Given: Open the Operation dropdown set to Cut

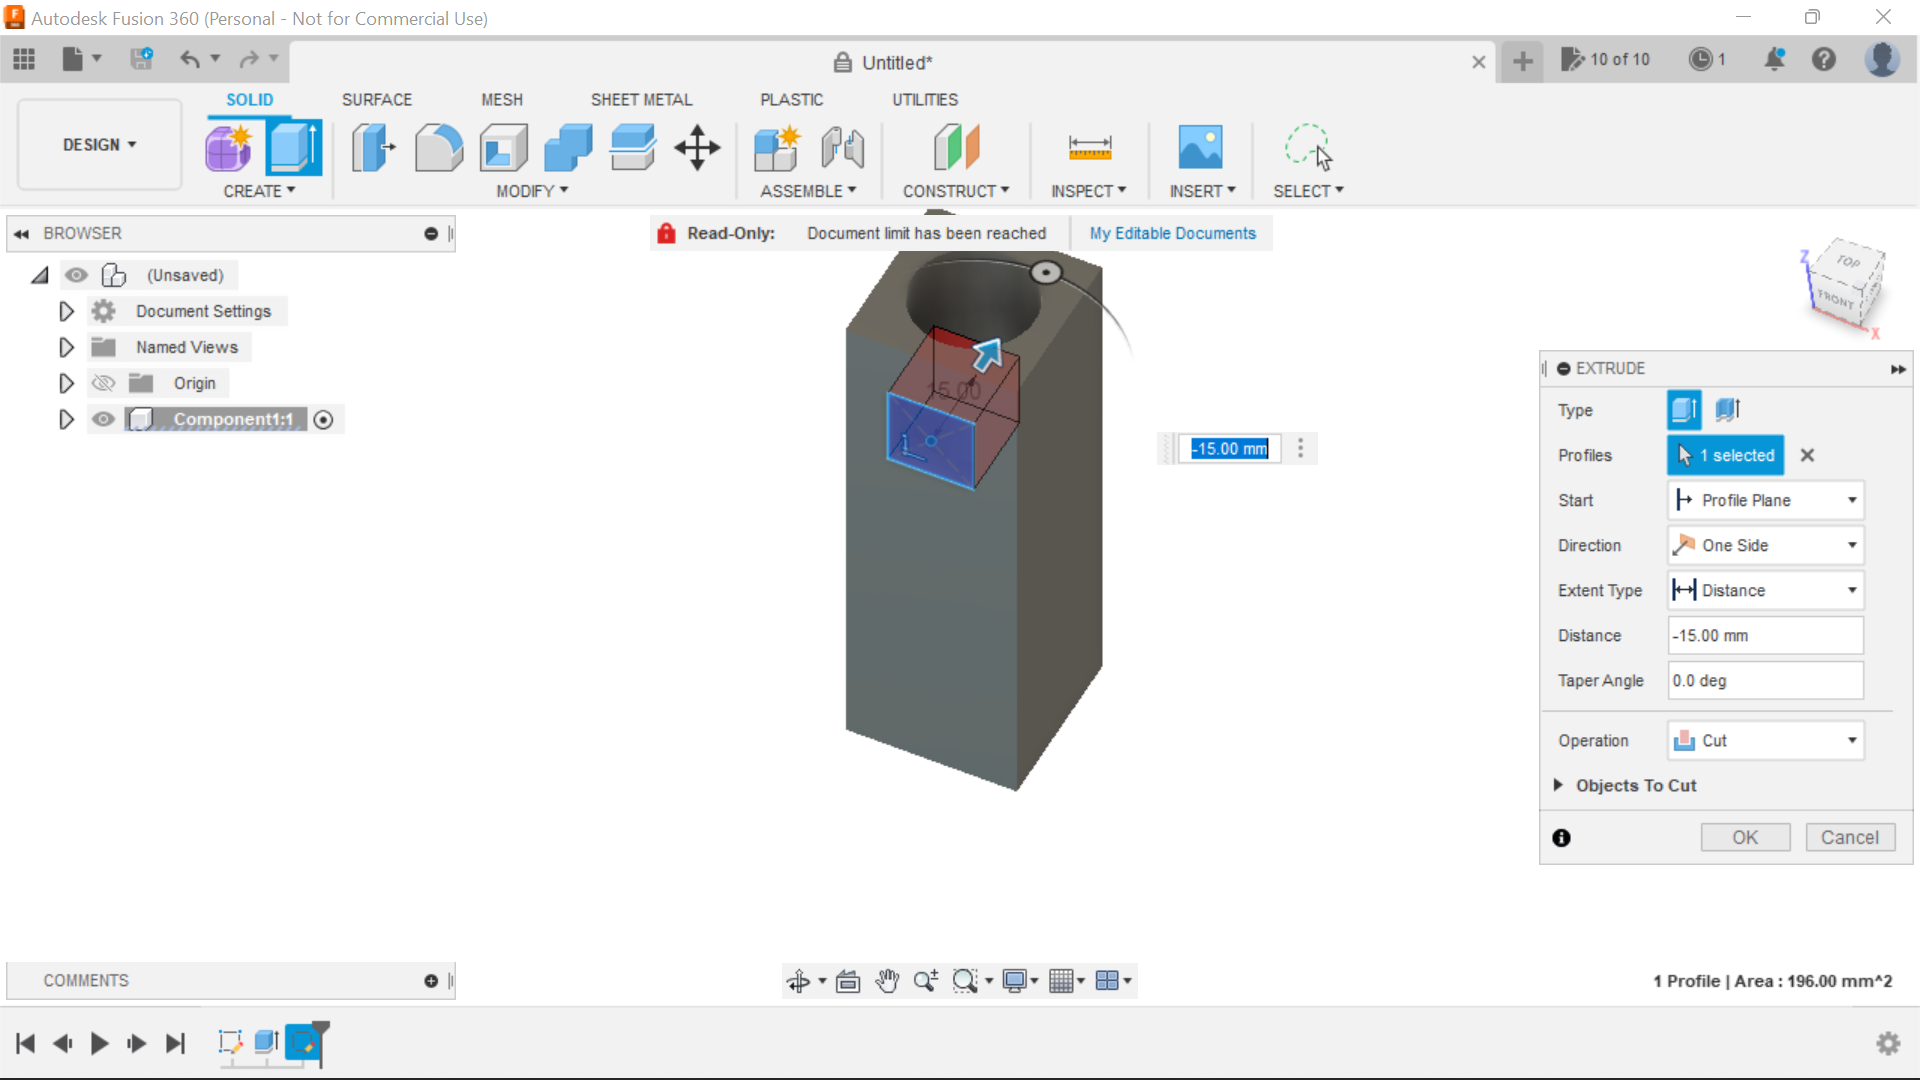Looking at the screenshot, I should [1765, 740].
